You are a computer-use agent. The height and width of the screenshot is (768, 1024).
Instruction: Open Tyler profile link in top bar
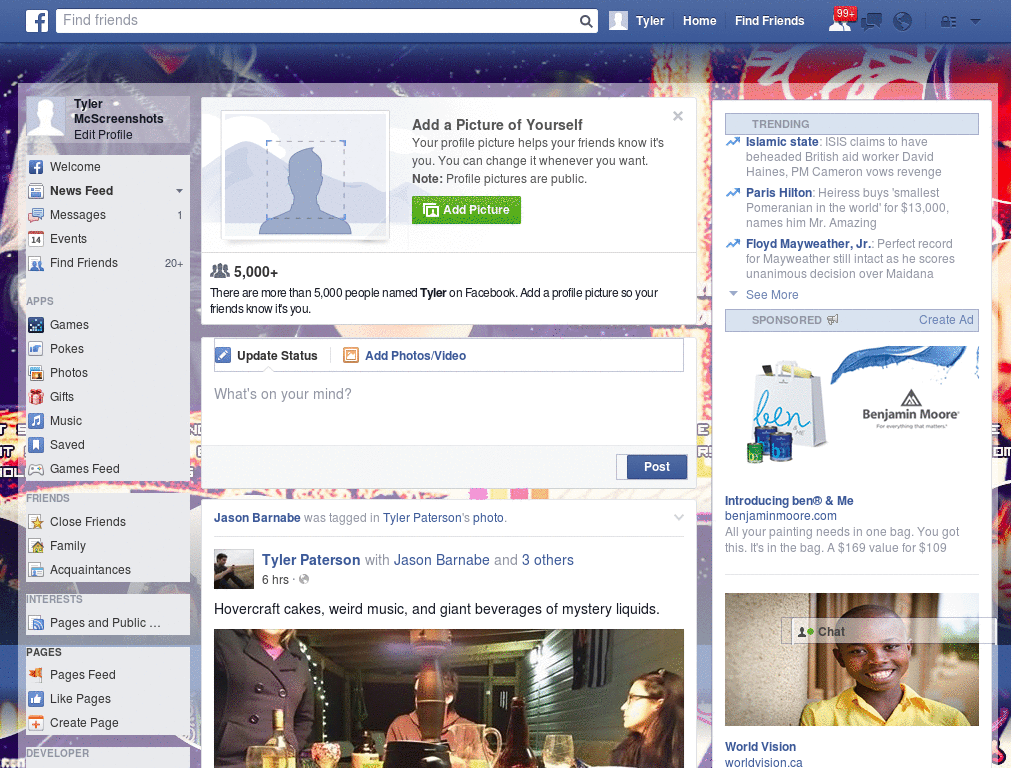650,21
